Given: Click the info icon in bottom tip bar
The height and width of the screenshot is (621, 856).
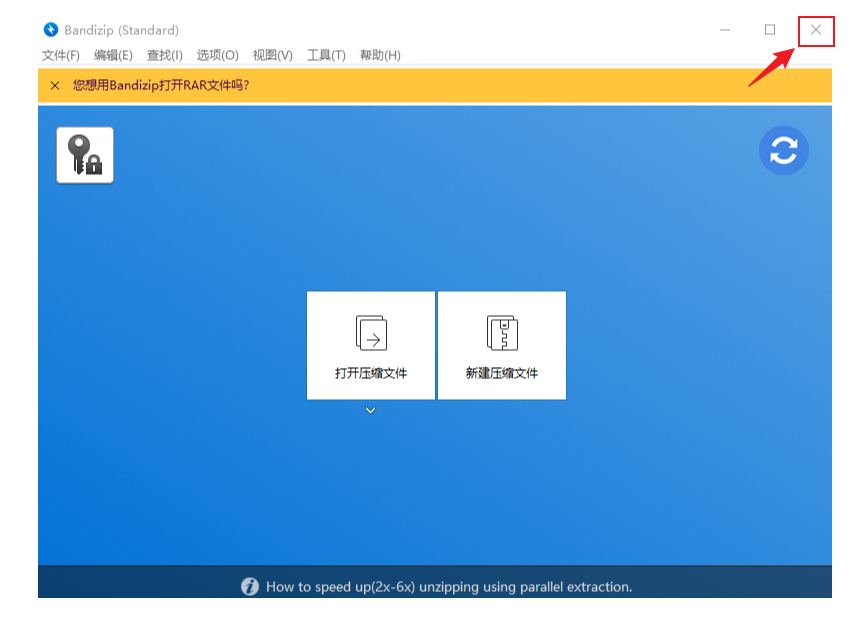Looking at the screenshot, I should [x=250, y=587].
